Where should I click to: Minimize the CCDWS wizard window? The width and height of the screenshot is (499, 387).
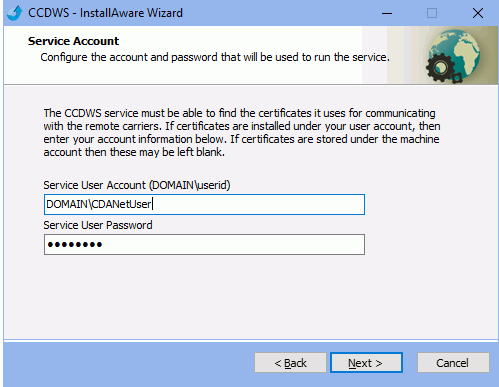[387, 13]
